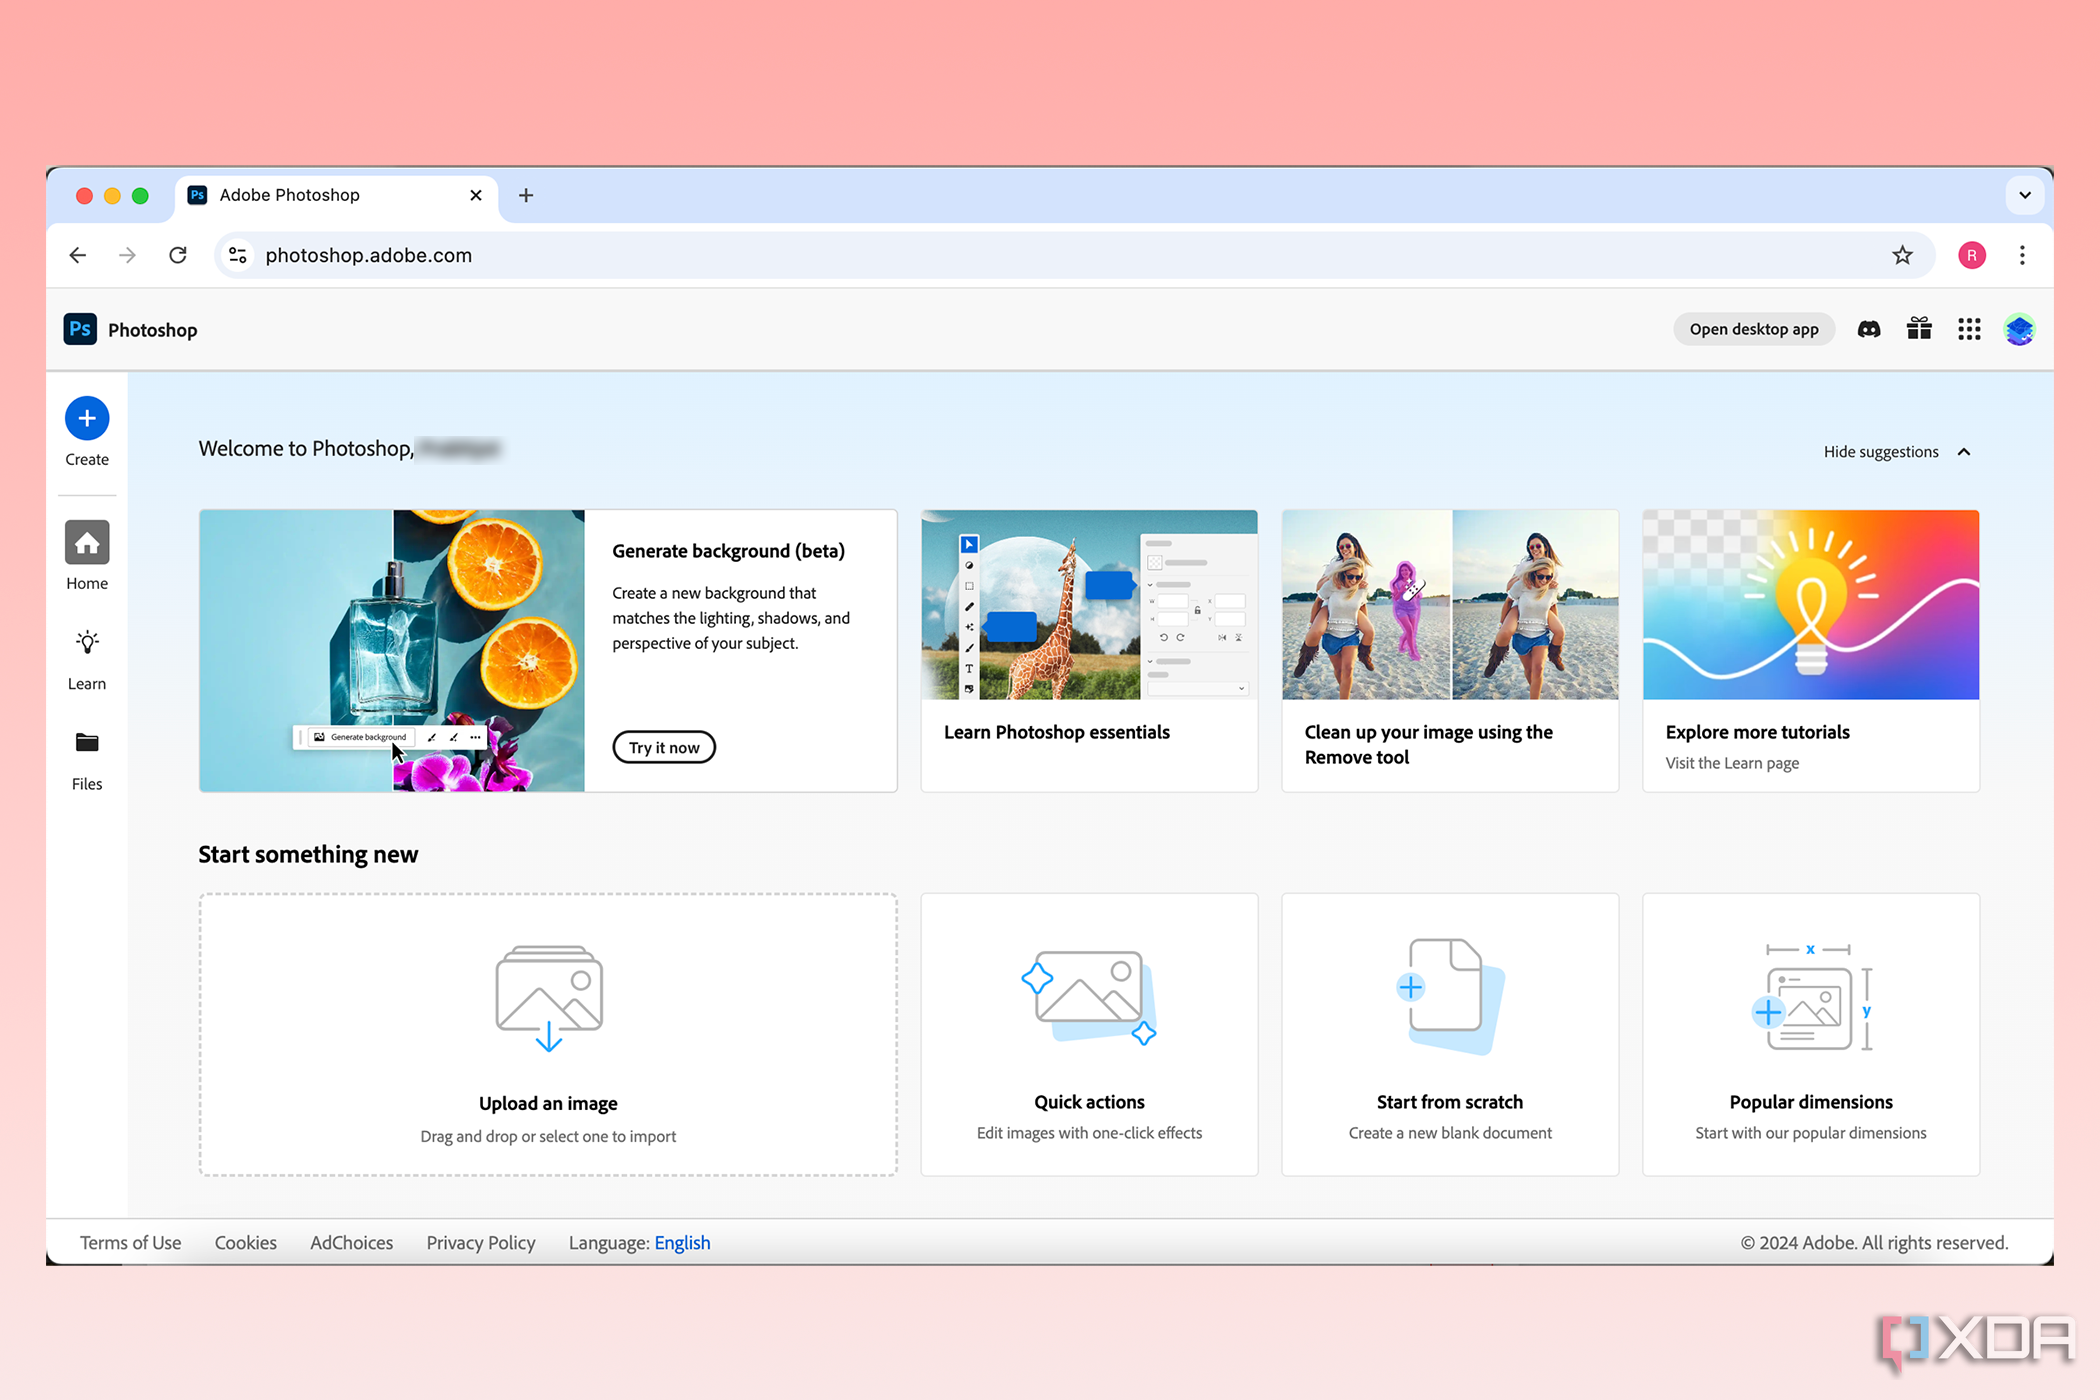2100x1400 pixels.
Task: Open the Learn section
Action: (x=86, y=656)
